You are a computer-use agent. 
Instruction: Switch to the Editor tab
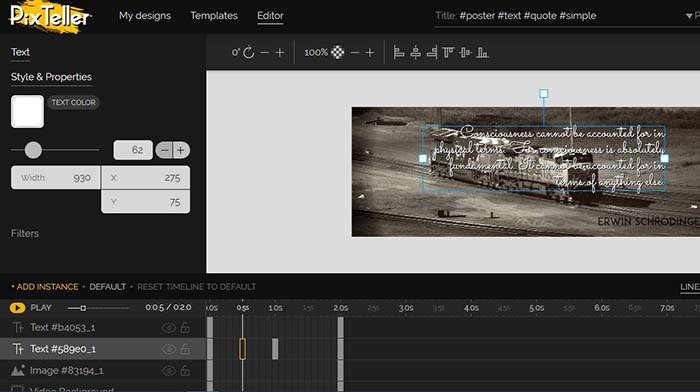point(270,16)
